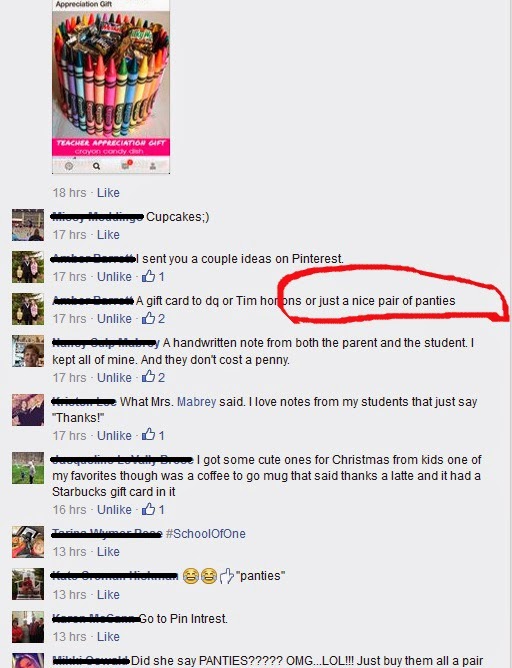Click notification icon with red badge in image
The height and width of the screenshot is (668, 512).
pos(126,165)
